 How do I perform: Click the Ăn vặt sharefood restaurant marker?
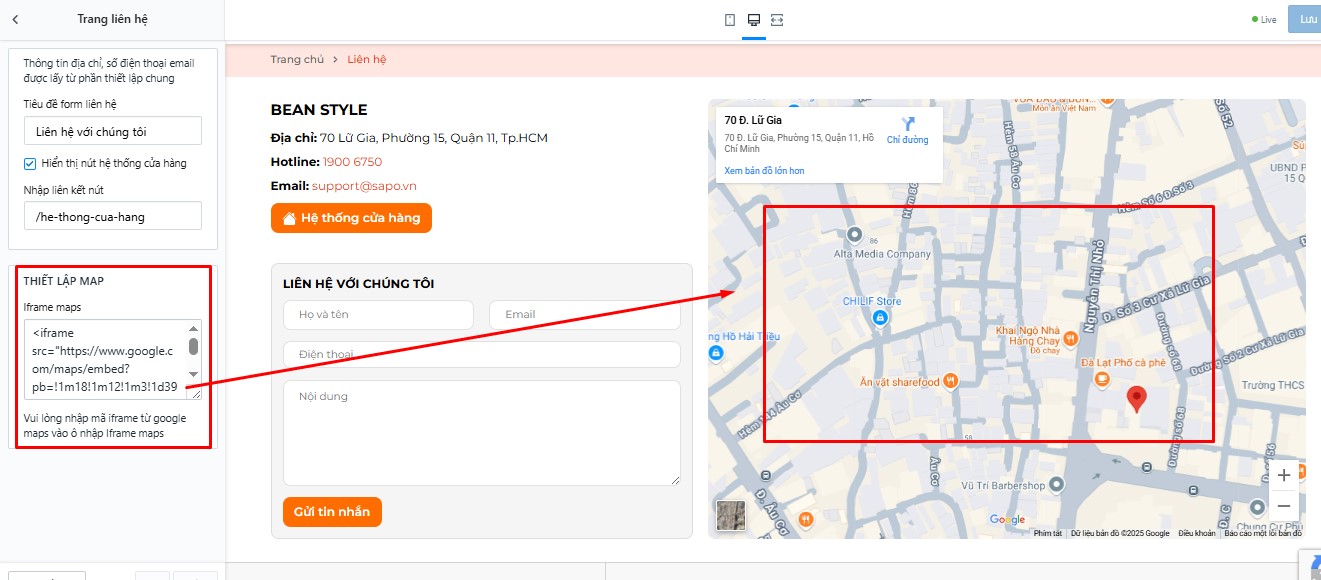(950, 381)
